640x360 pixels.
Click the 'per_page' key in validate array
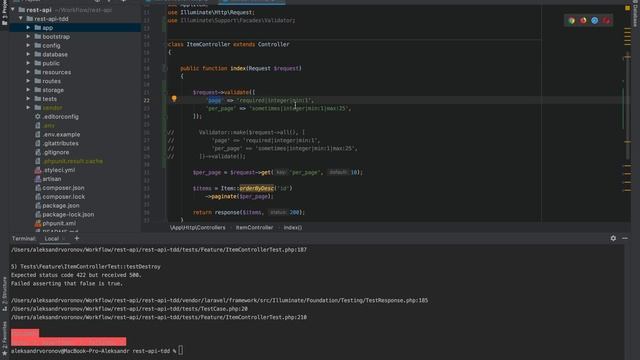pyautogui.click(x=221, y=109)
